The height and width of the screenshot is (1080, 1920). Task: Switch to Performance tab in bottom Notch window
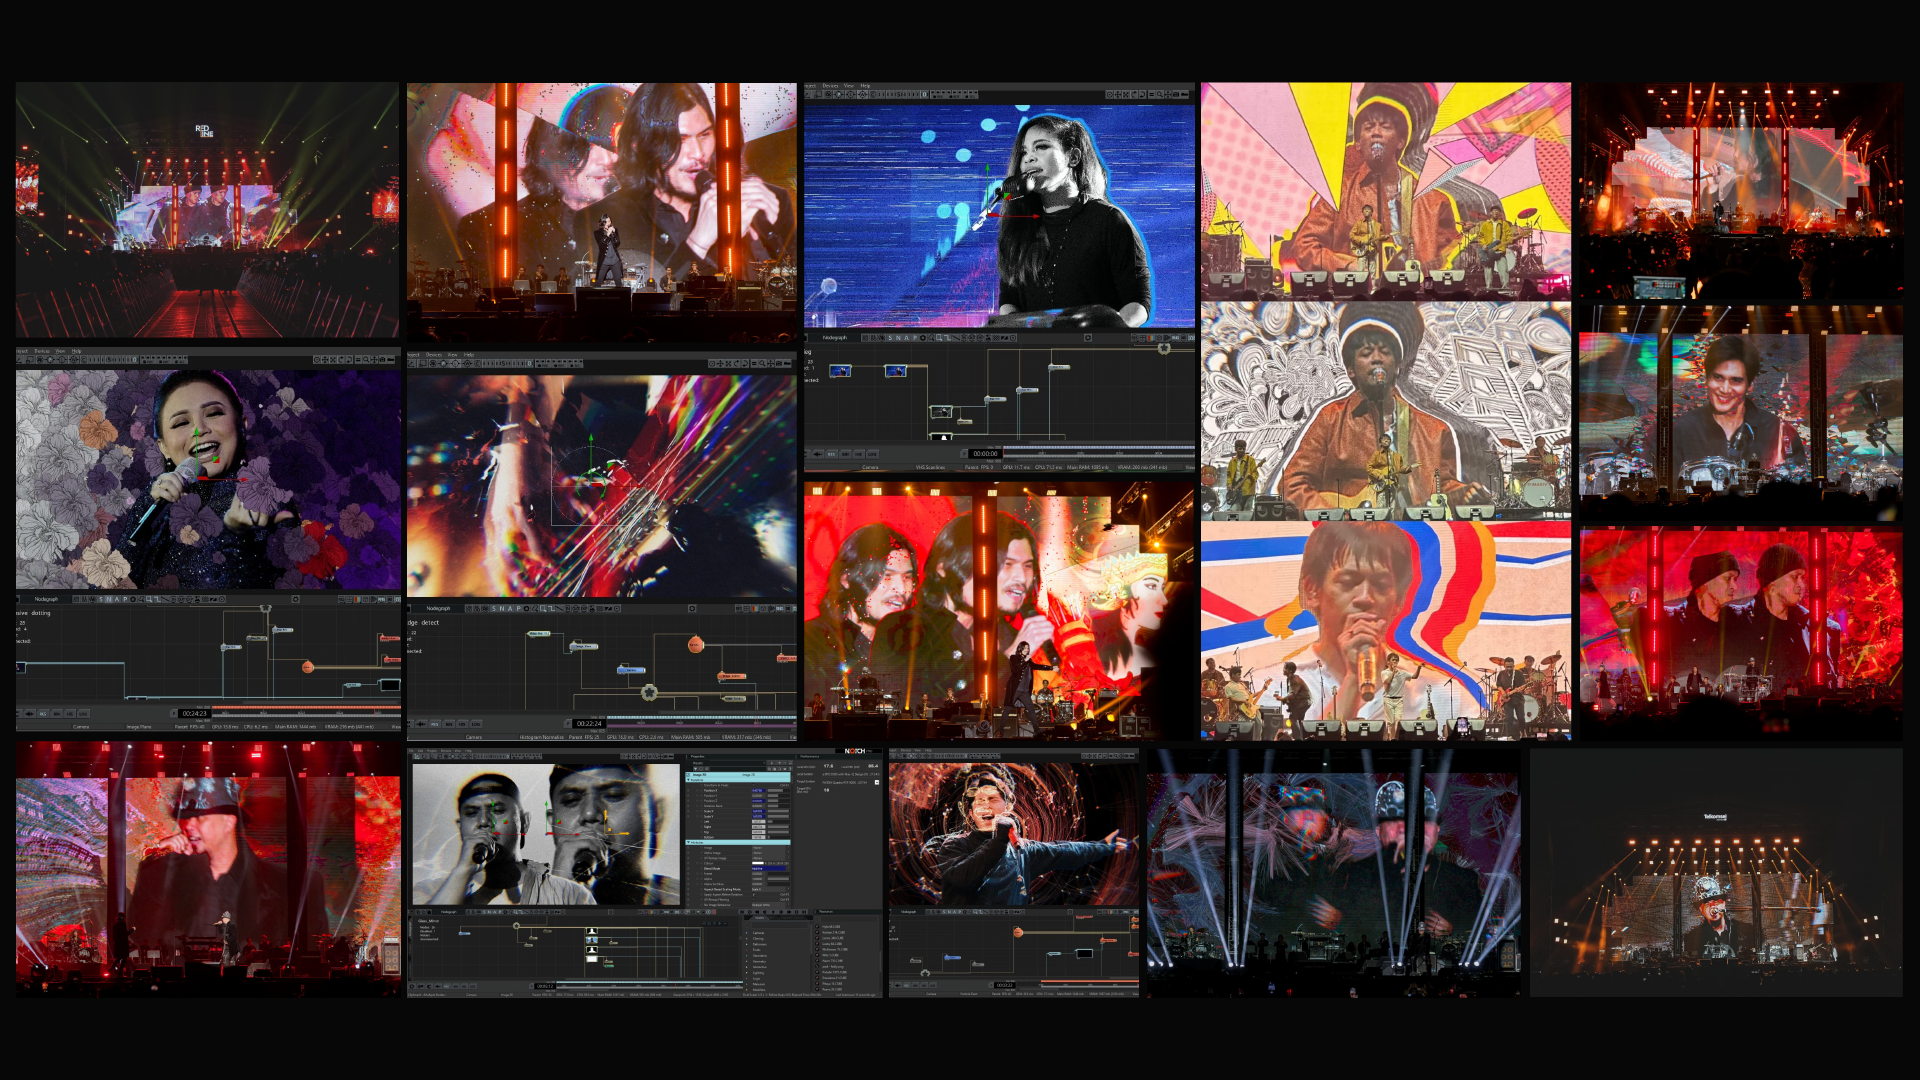pyautogui.click(x=810, y=756)
